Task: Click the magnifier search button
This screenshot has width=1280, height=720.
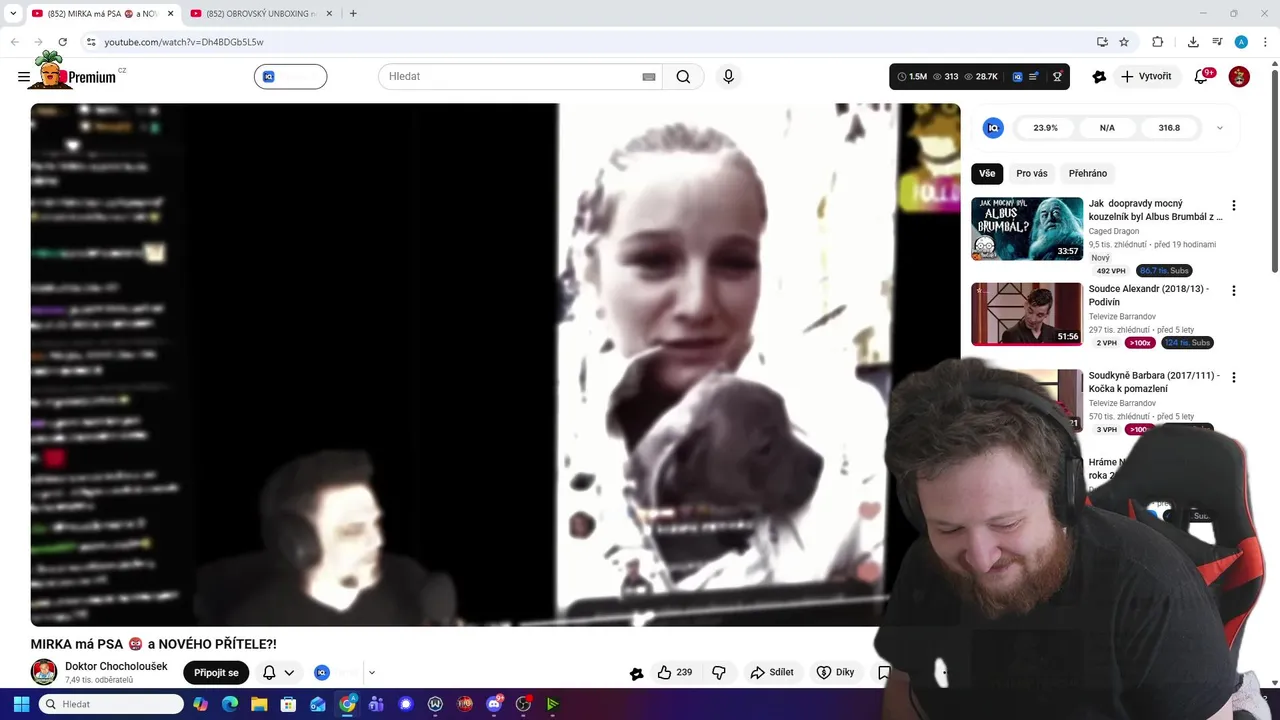Action: coord(683,77)
